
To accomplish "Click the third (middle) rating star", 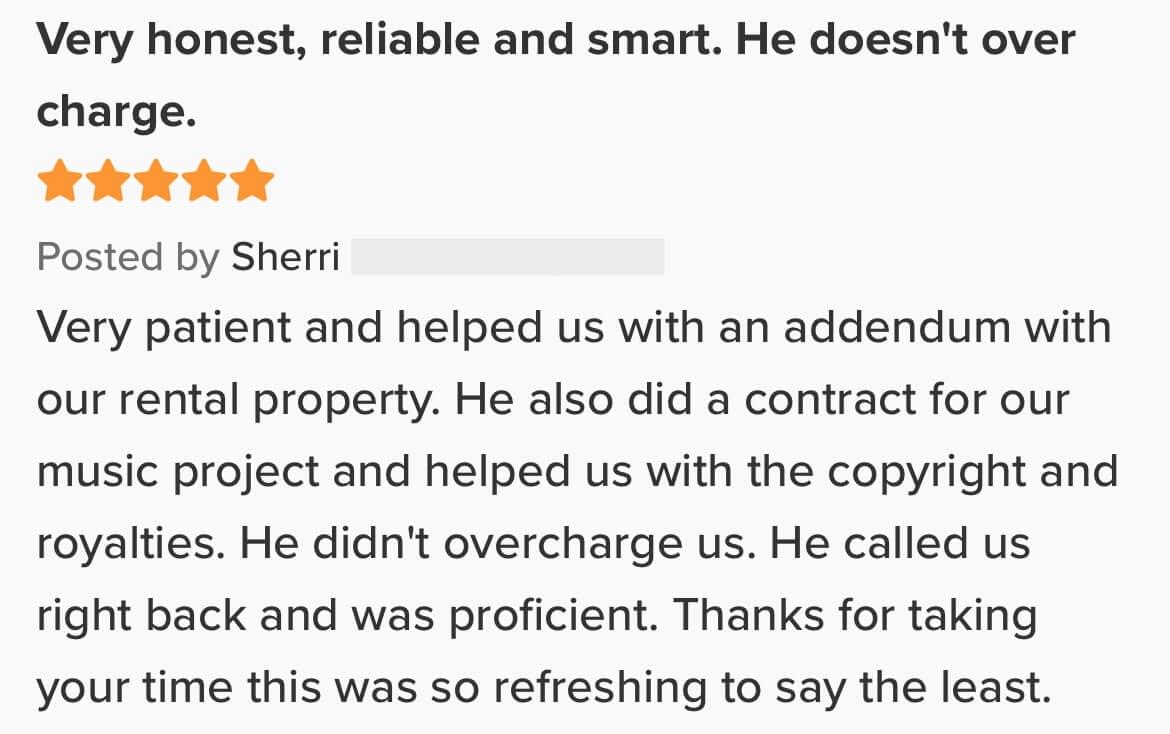I will point(156,182).
